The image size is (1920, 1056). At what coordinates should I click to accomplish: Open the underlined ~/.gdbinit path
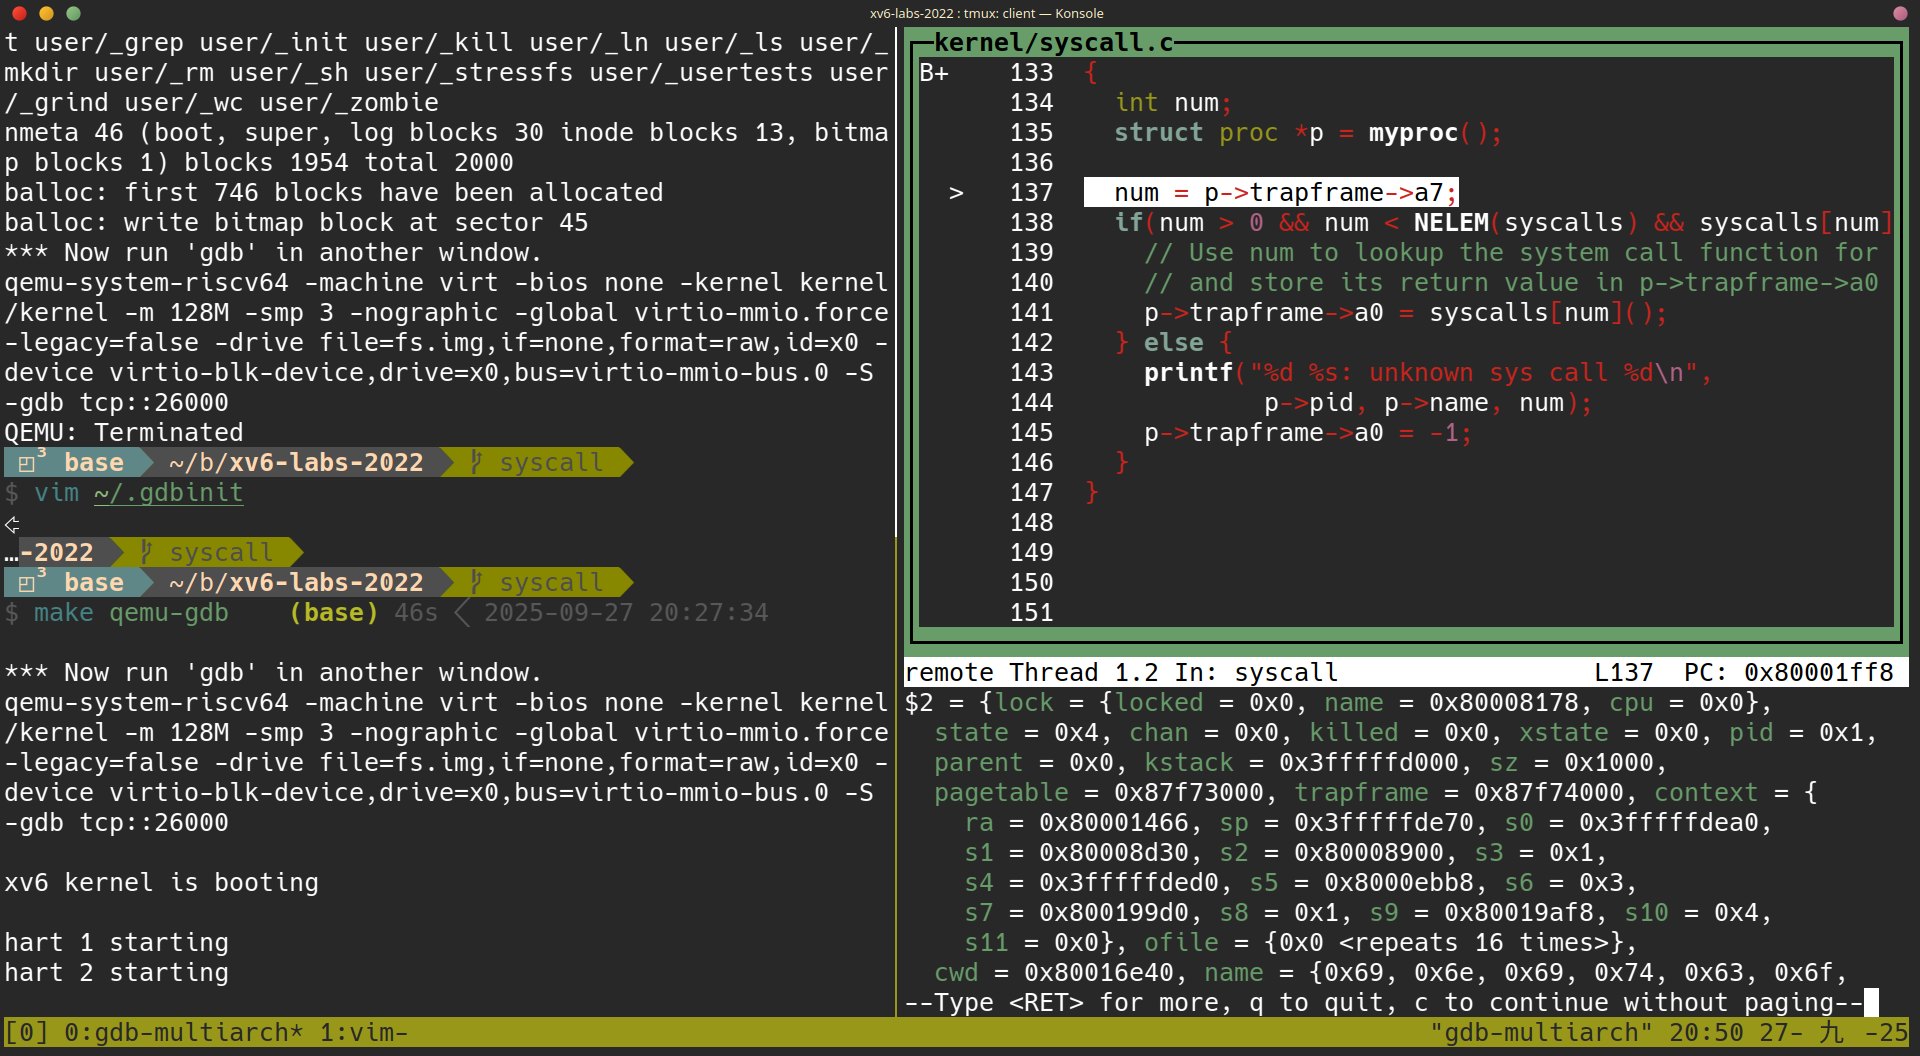coord(168,493)
